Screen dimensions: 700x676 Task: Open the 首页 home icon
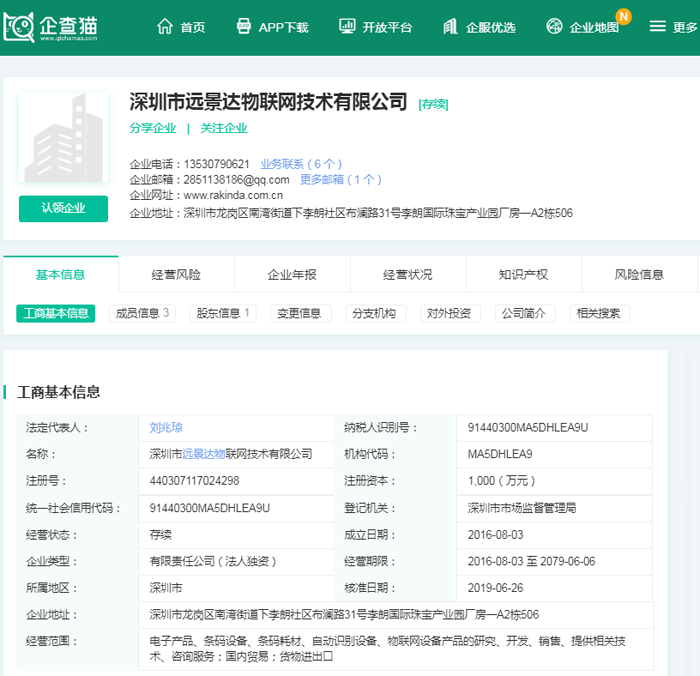click(165, 27)
